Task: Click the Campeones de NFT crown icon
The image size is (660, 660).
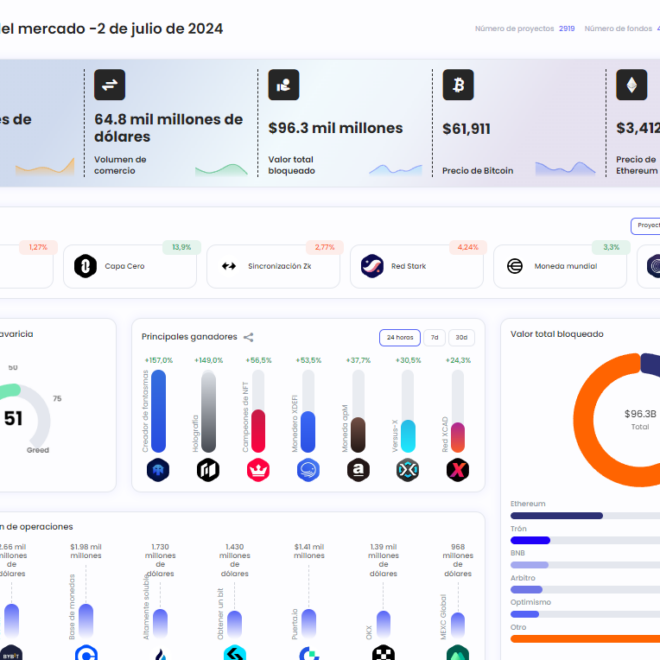Action: pos(257,469)
